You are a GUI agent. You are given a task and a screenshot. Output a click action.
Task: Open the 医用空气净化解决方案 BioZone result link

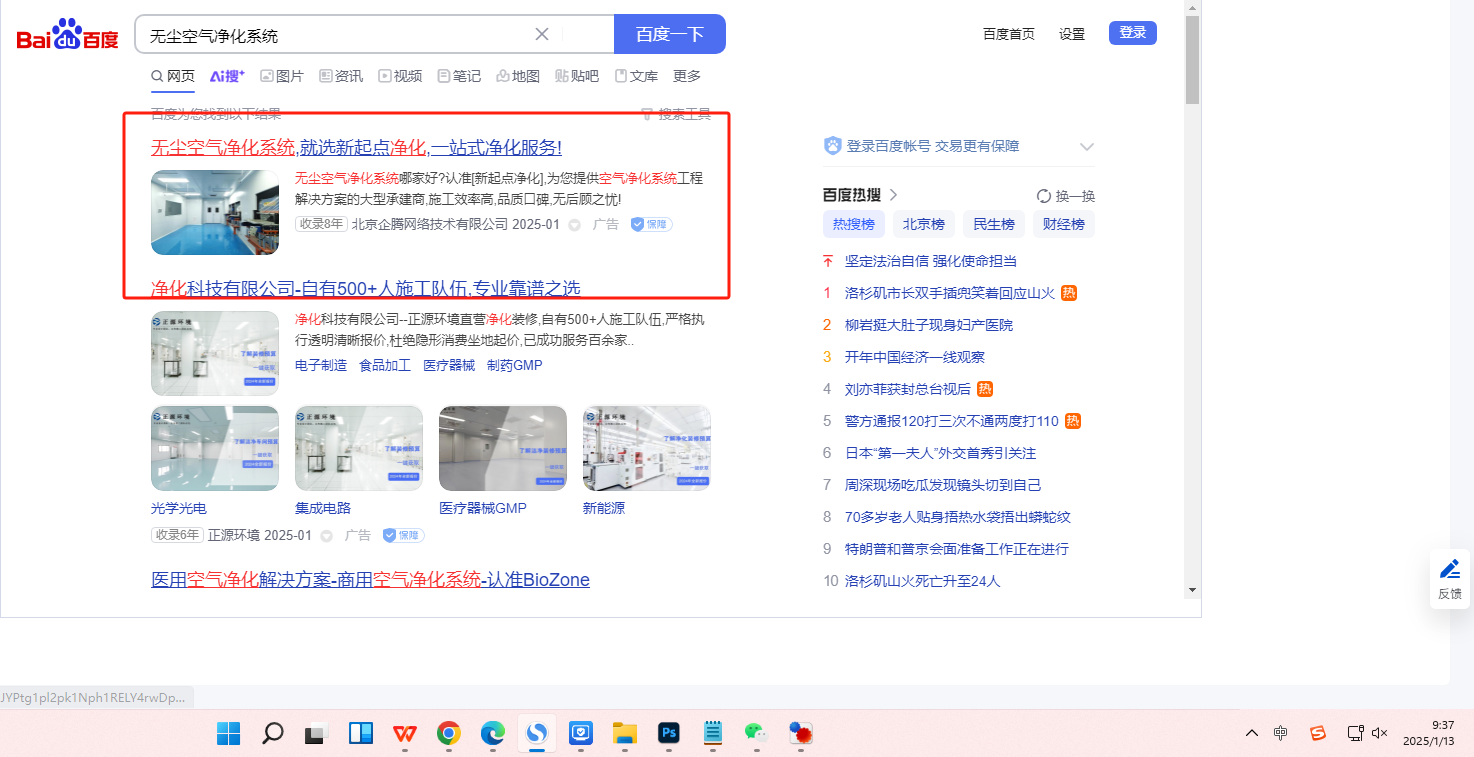370,580
